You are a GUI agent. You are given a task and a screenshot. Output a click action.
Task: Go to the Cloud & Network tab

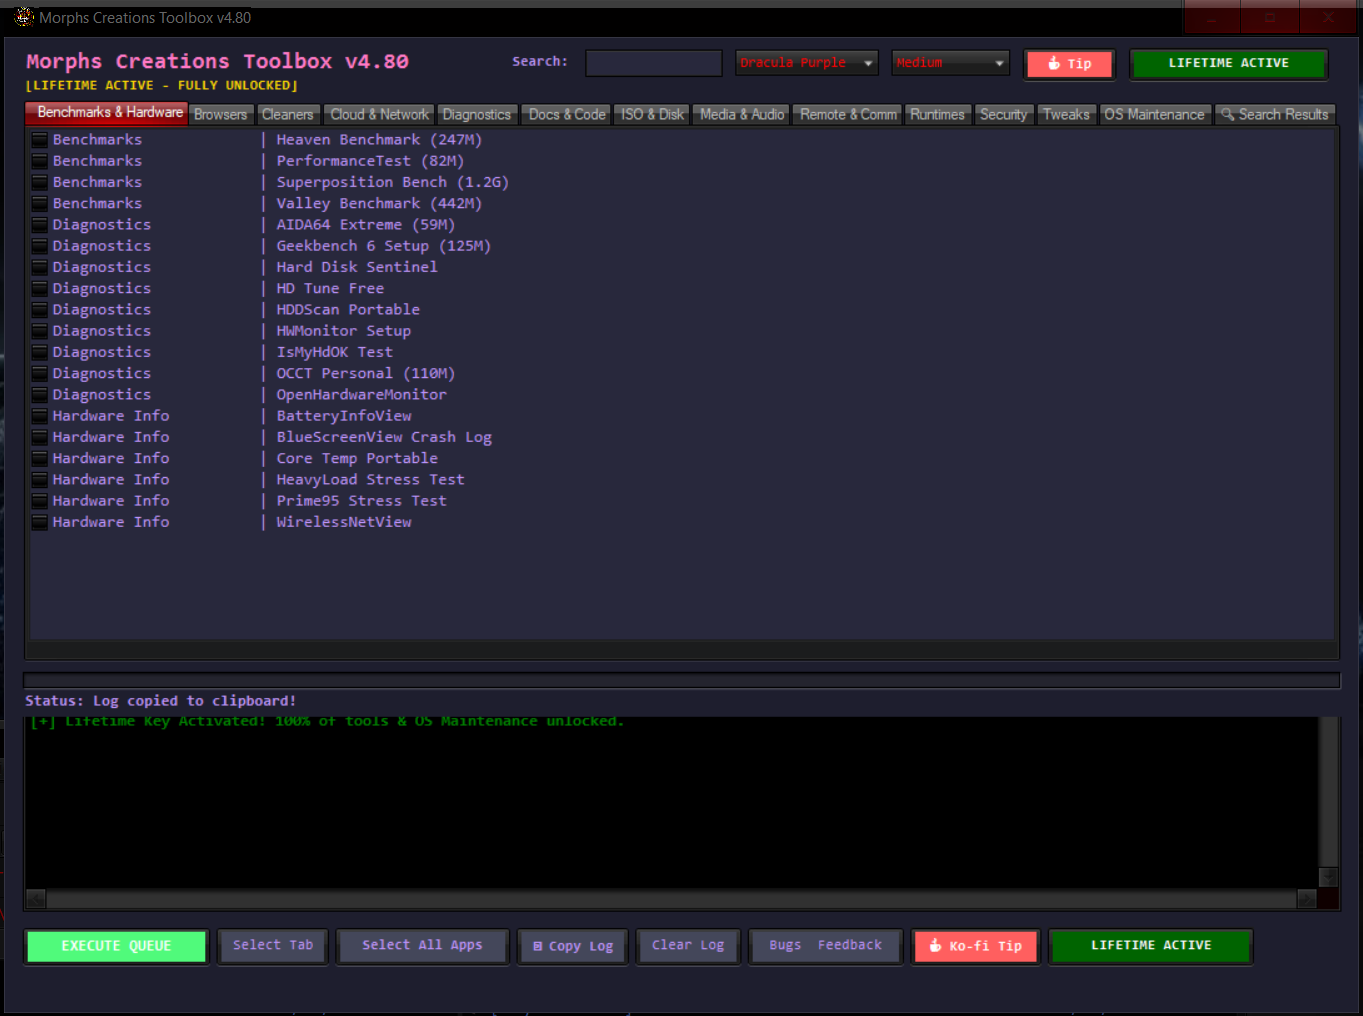(x=380, y=115)
